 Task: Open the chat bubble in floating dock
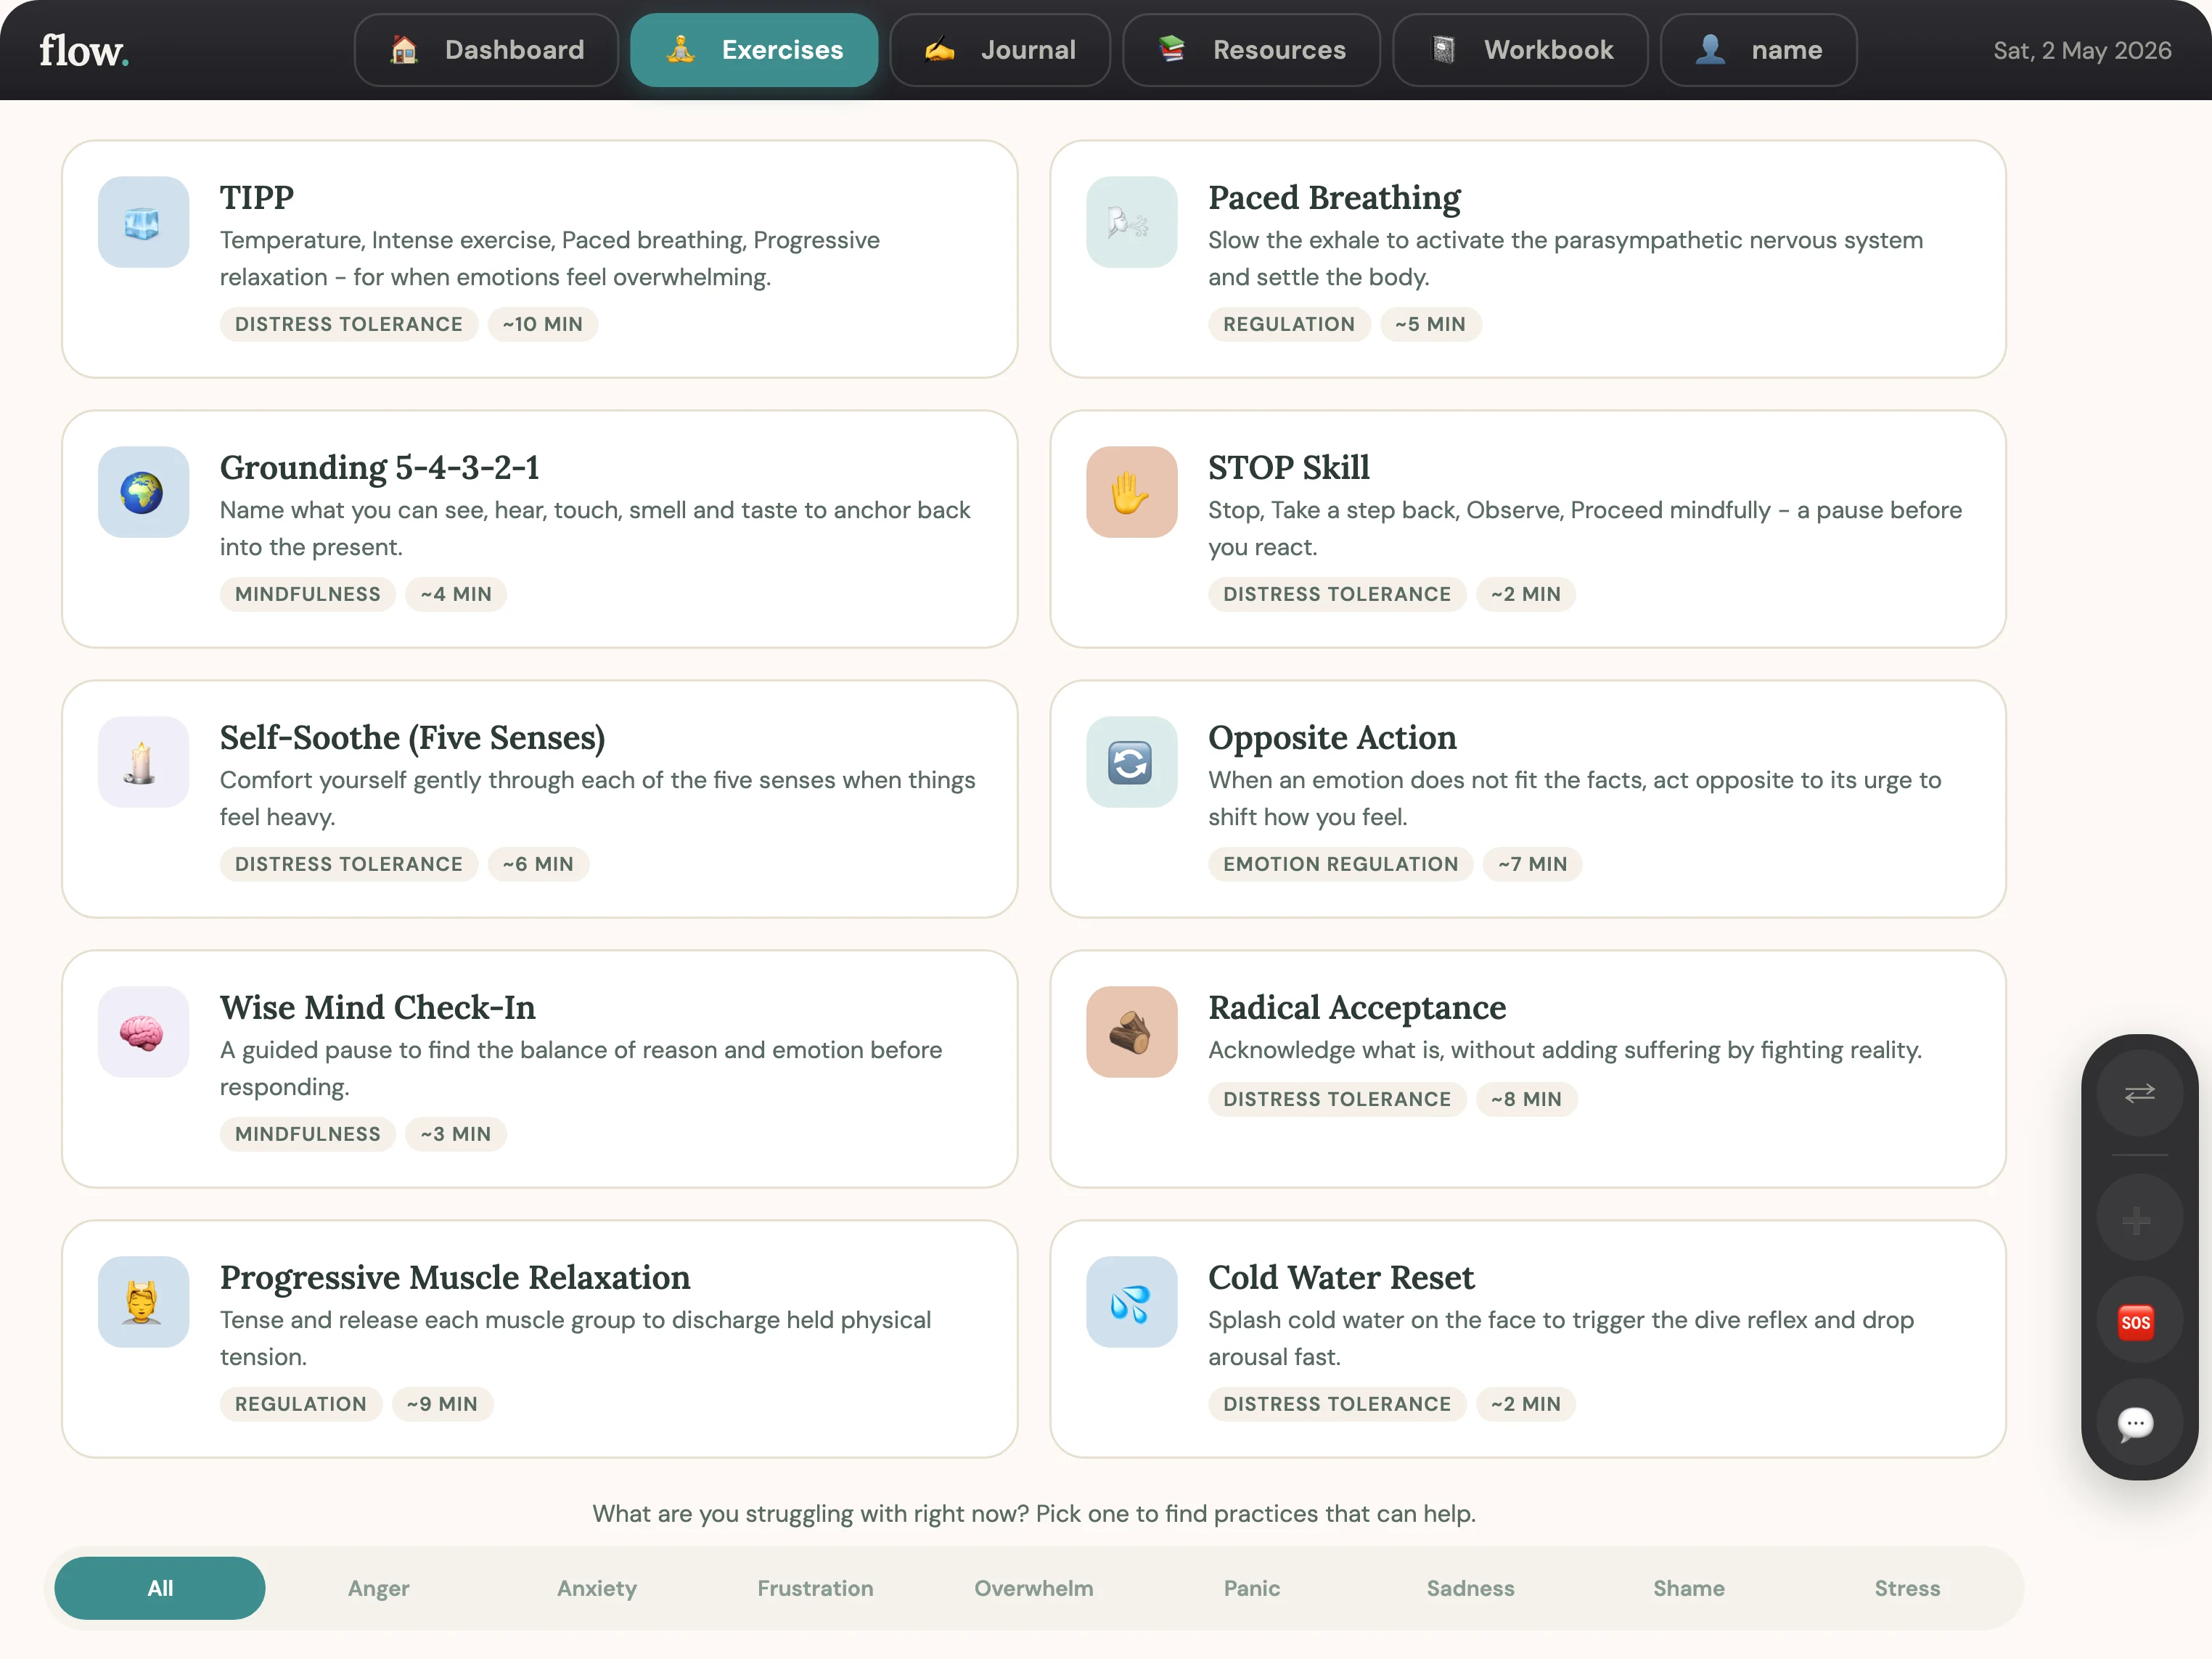click(x=2139, y=1423)
